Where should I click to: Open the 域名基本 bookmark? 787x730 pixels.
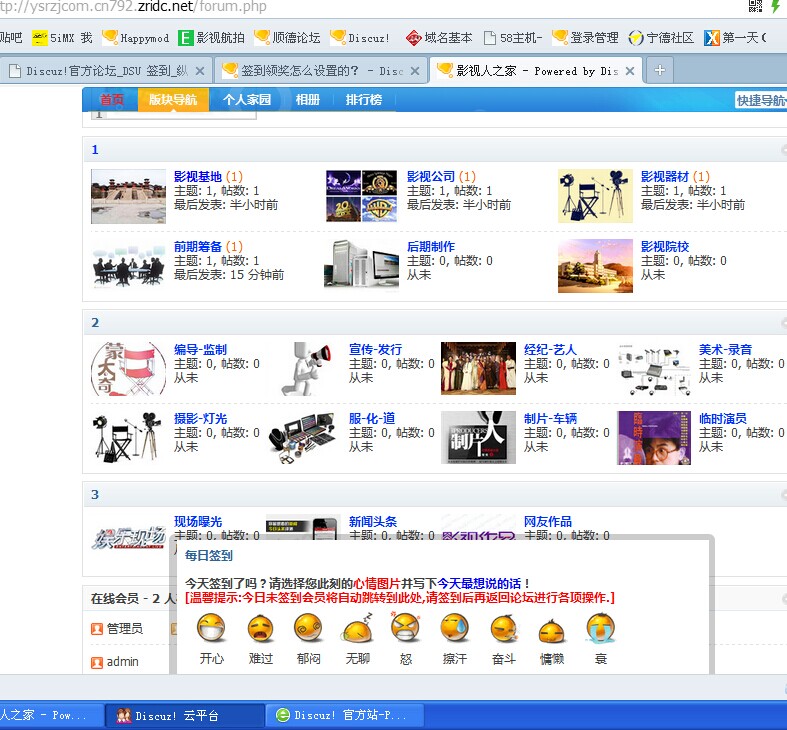(439, 38)
